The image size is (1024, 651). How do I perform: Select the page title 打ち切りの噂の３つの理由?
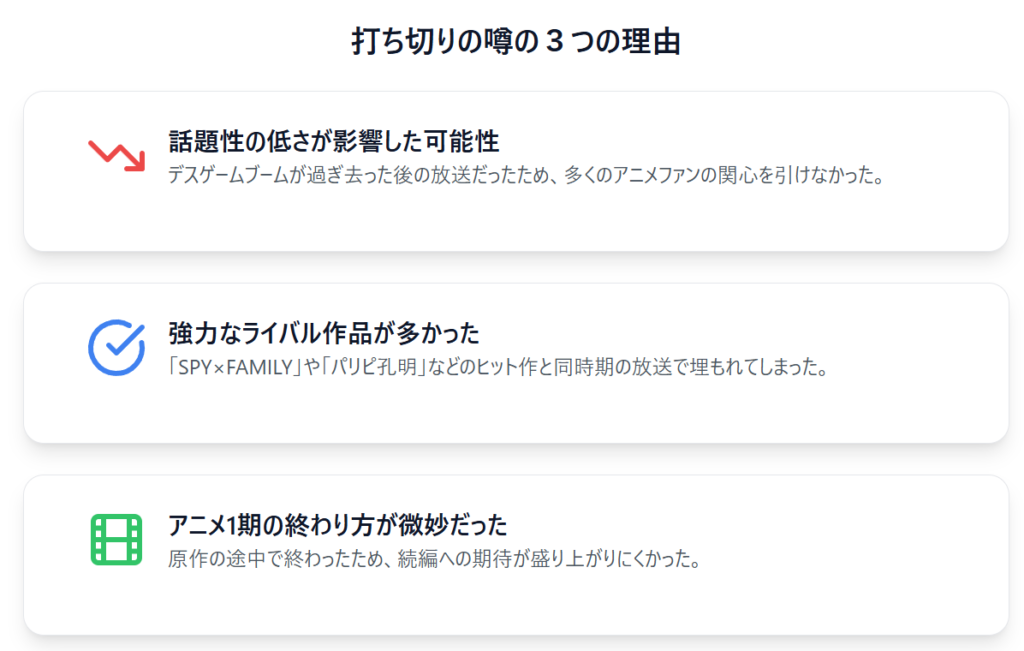point(516,41)
